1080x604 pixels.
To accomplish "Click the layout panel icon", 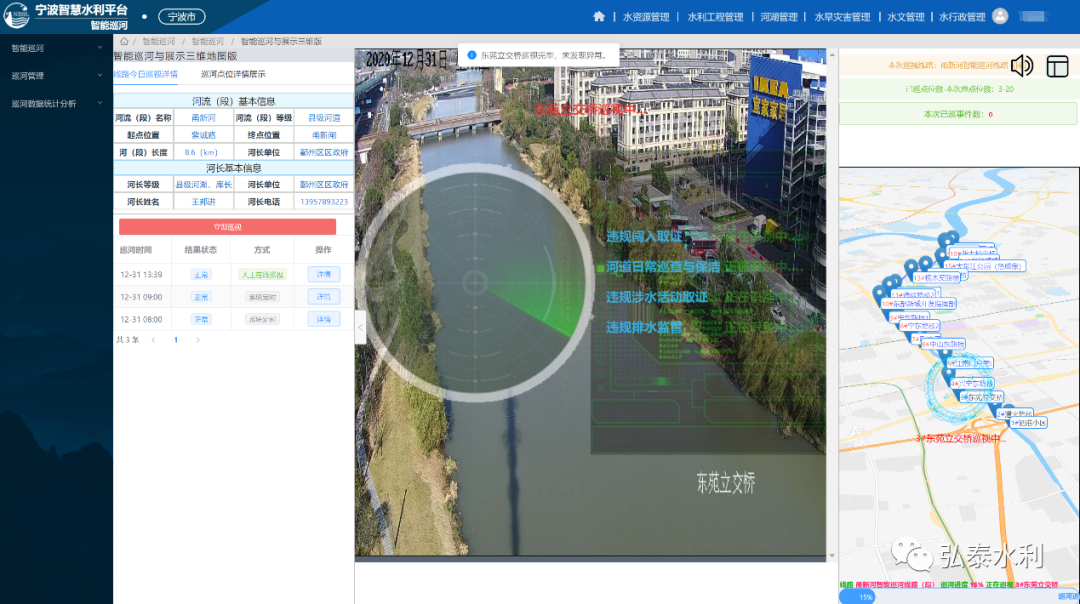I will coord(1057,66).
